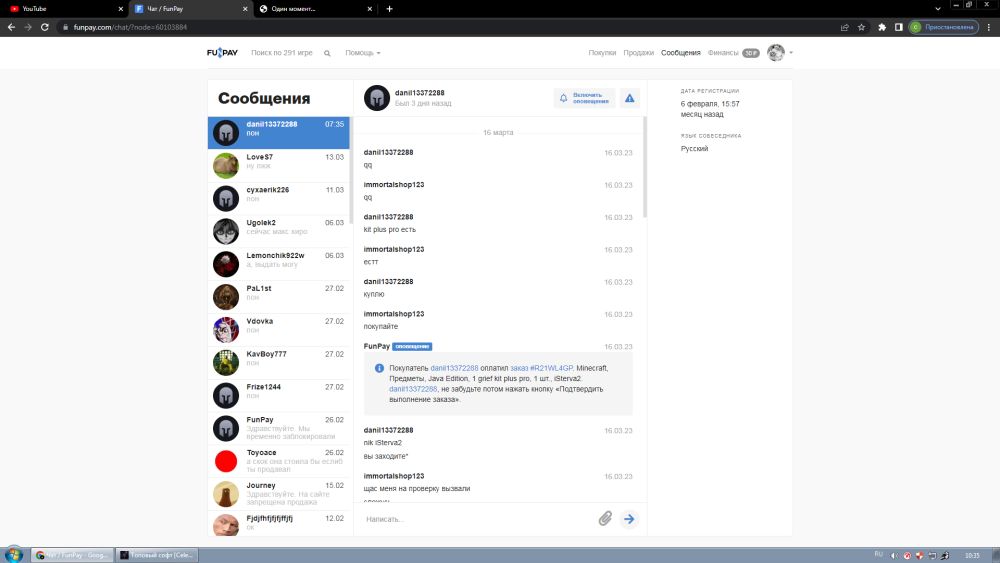
Task: Open the Покупки page
Action: pos(602,53)
